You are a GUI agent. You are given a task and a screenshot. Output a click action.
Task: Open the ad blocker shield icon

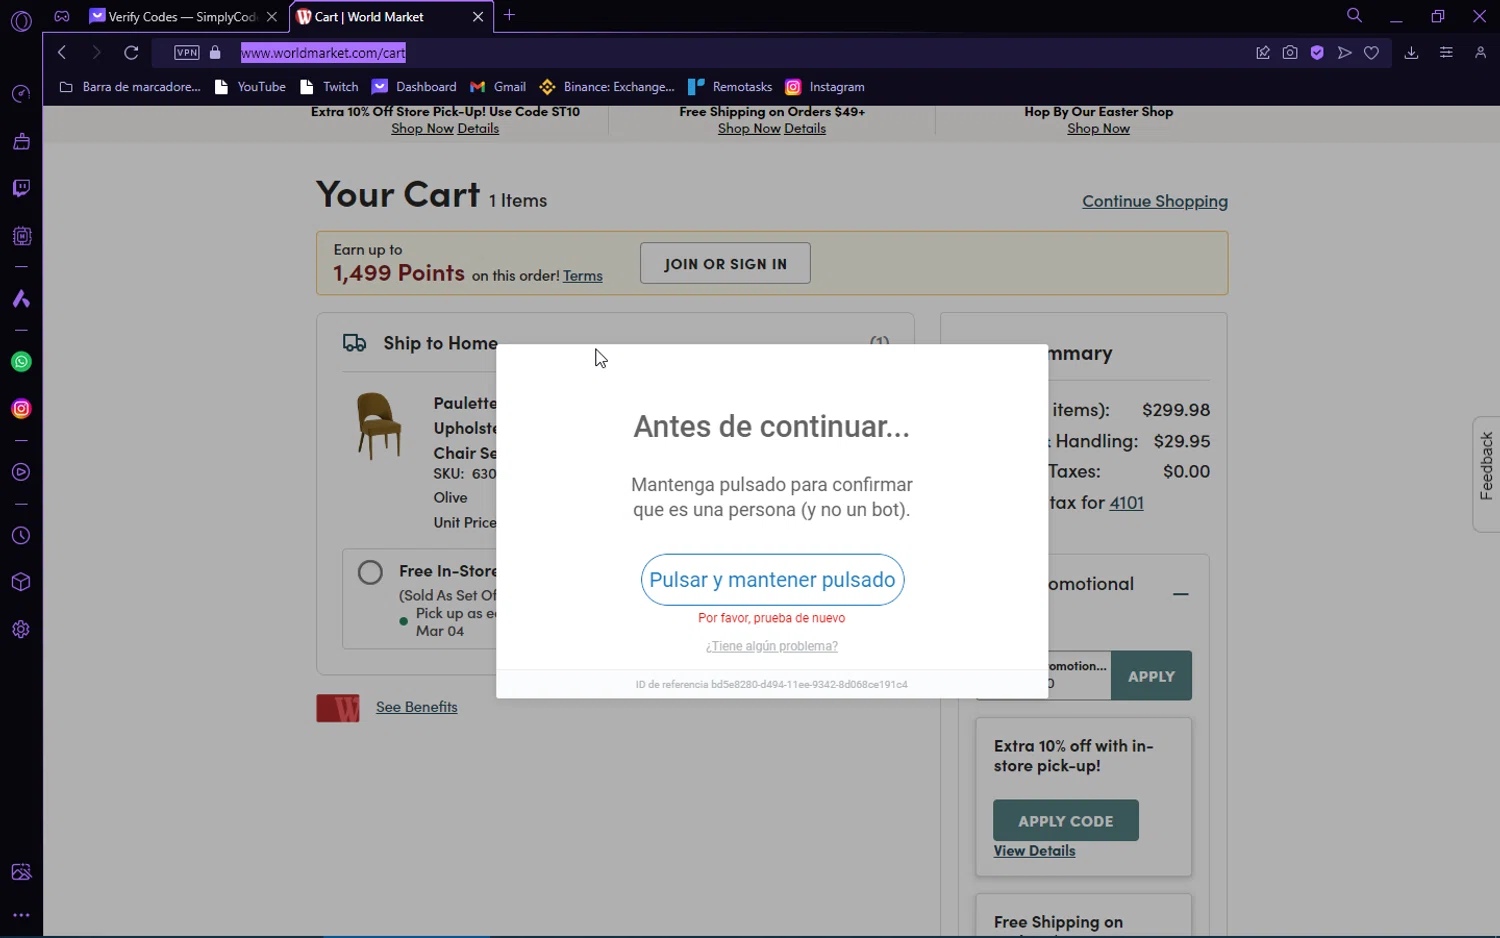(1317, 52)
